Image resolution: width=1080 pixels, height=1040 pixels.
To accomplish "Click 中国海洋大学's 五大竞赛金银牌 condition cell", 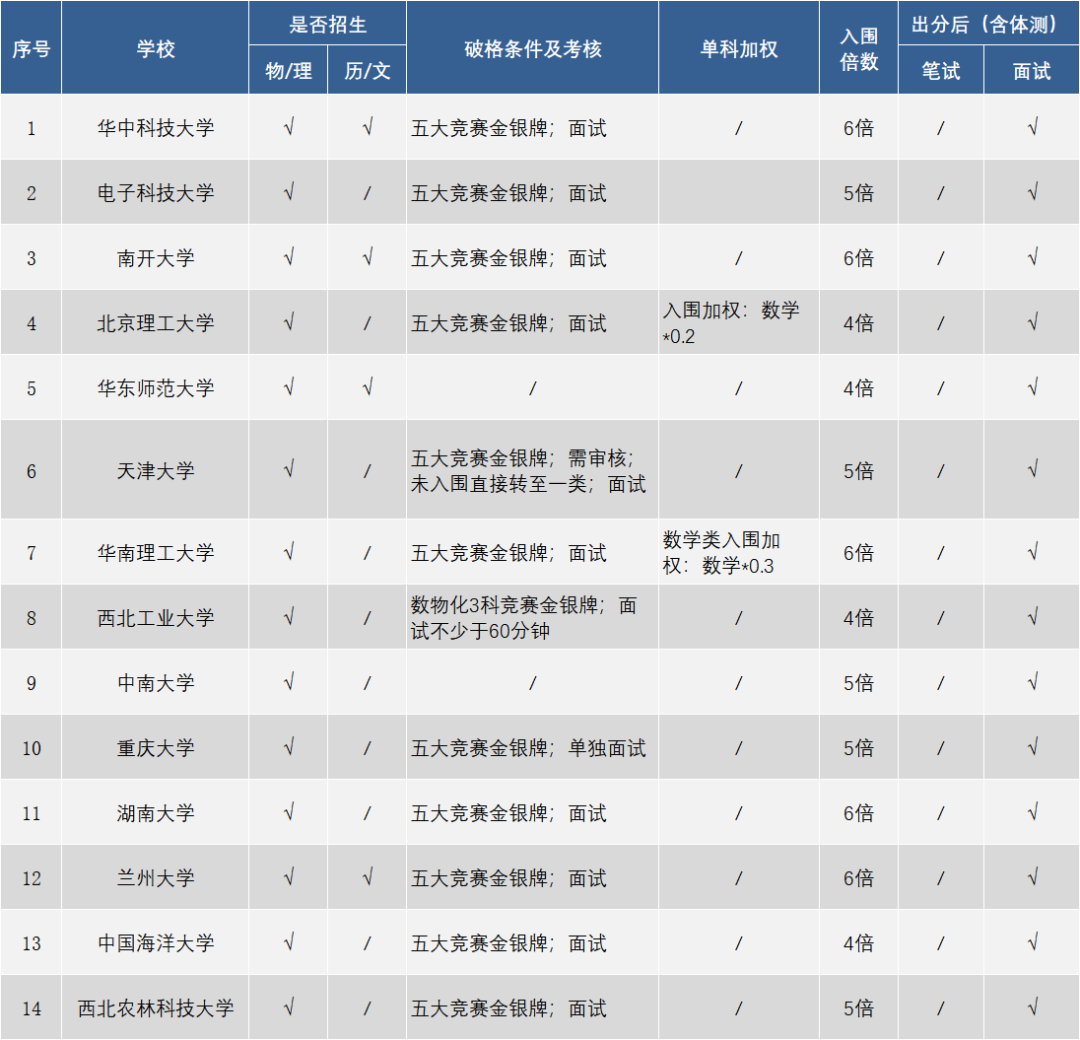I will [532, 943].
